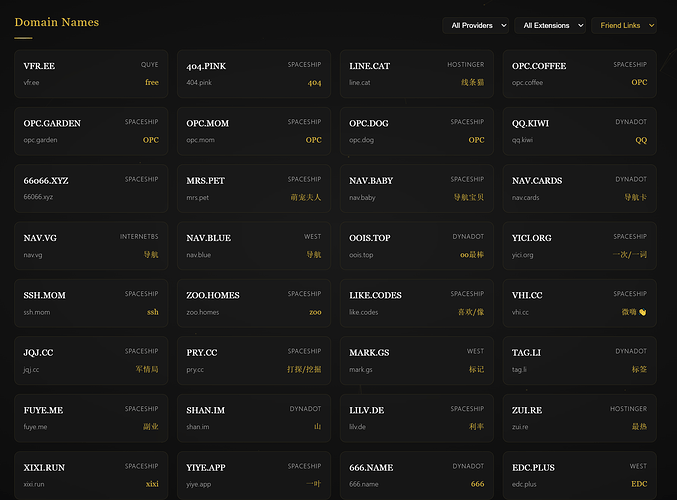
Task: Select the JQJ.CC domain card
Action: pyautogui.click(x=91, y=361)
